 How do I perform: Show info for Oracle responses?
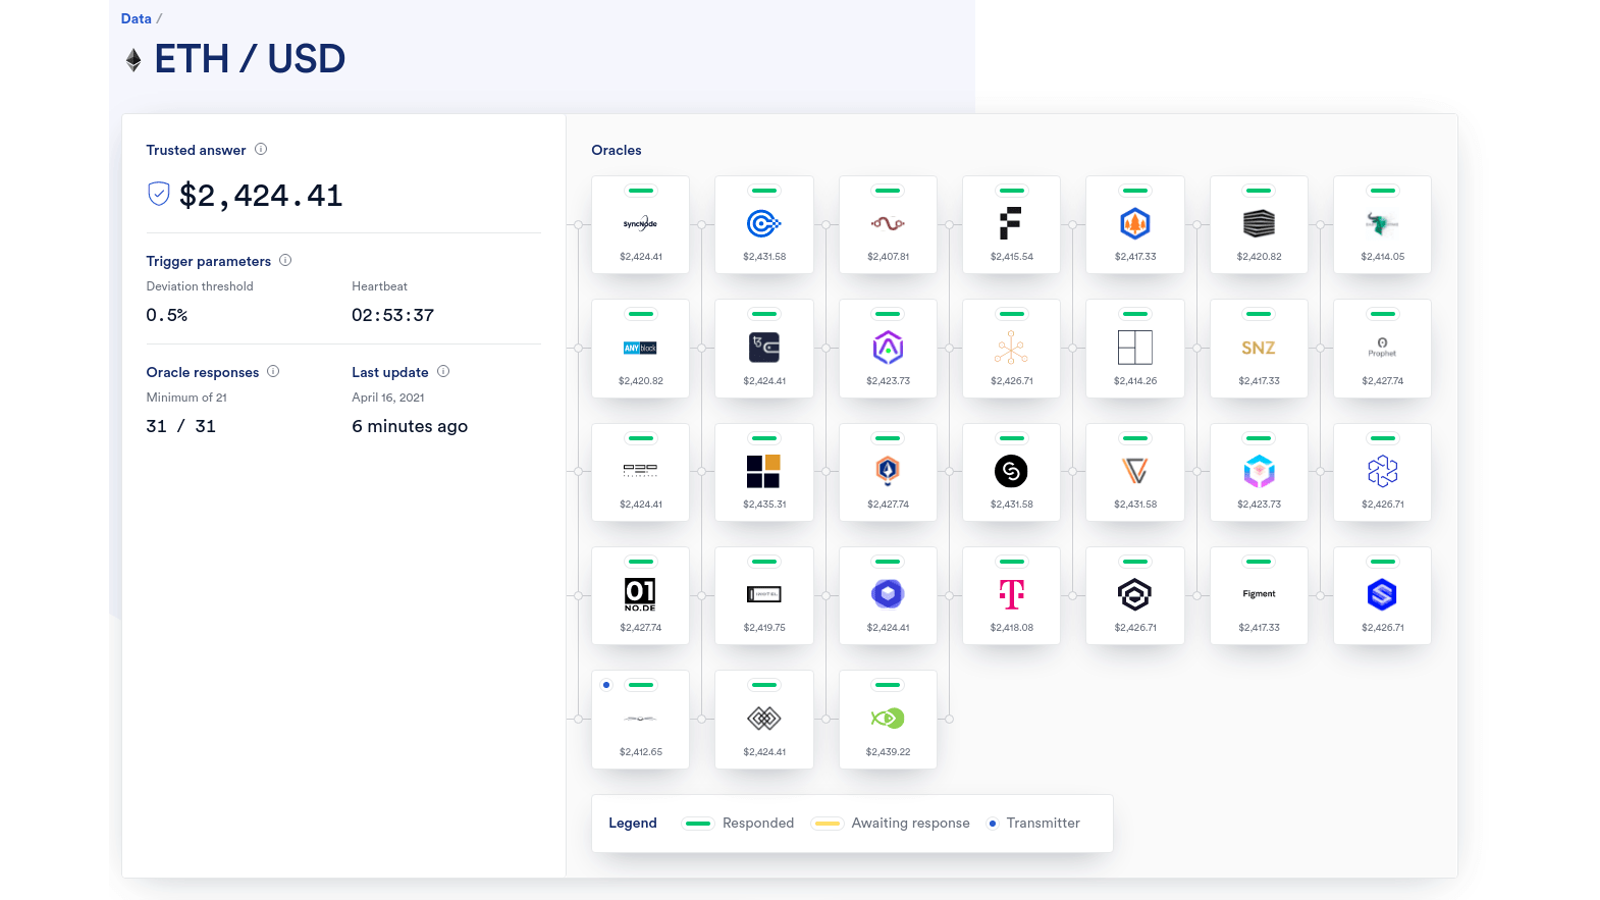click(x=273, y=371)
